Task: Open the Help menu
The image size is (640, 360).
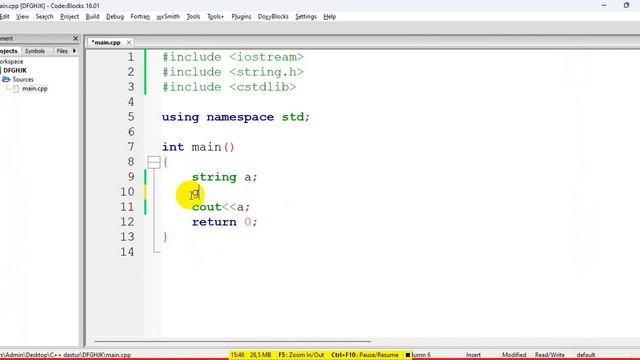Action: 329,17
